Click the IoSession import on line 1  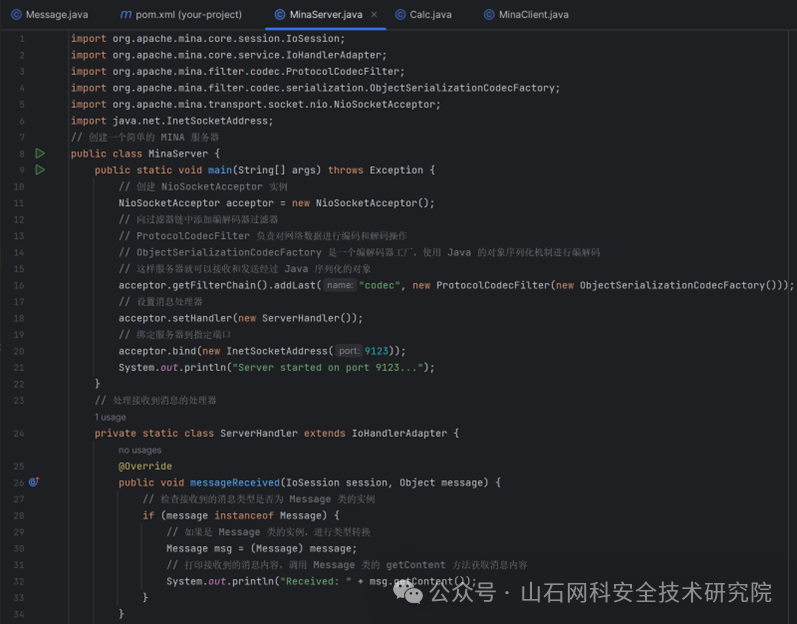pos(208,39)
